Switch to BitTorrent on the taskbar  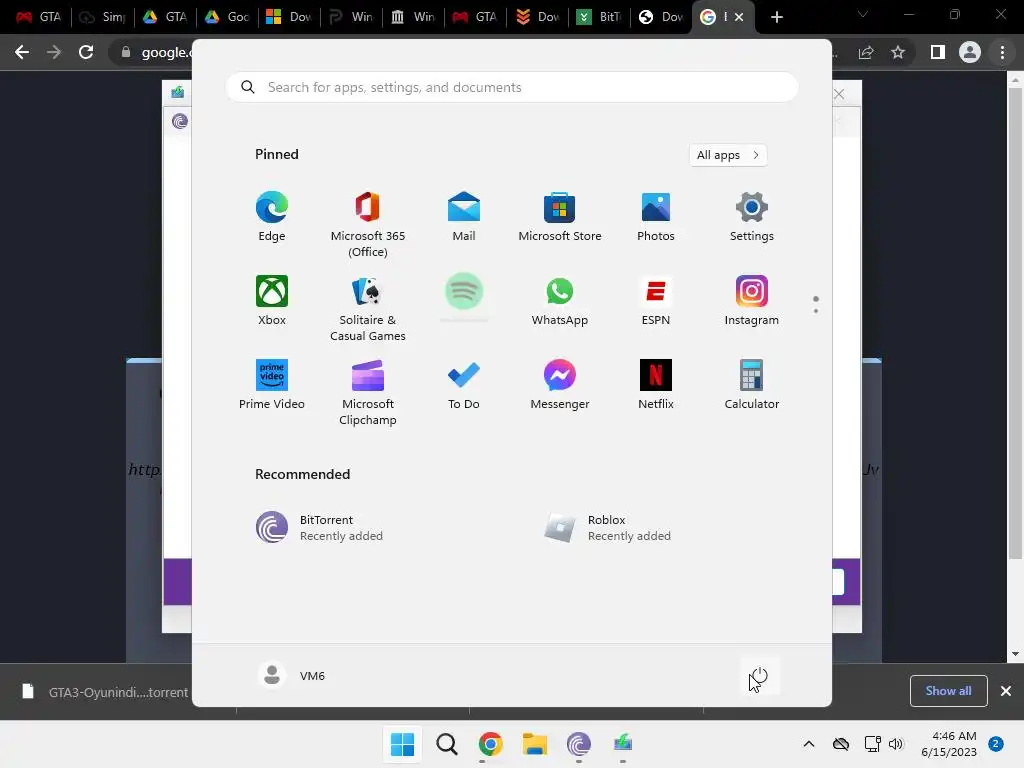[579, 744]
